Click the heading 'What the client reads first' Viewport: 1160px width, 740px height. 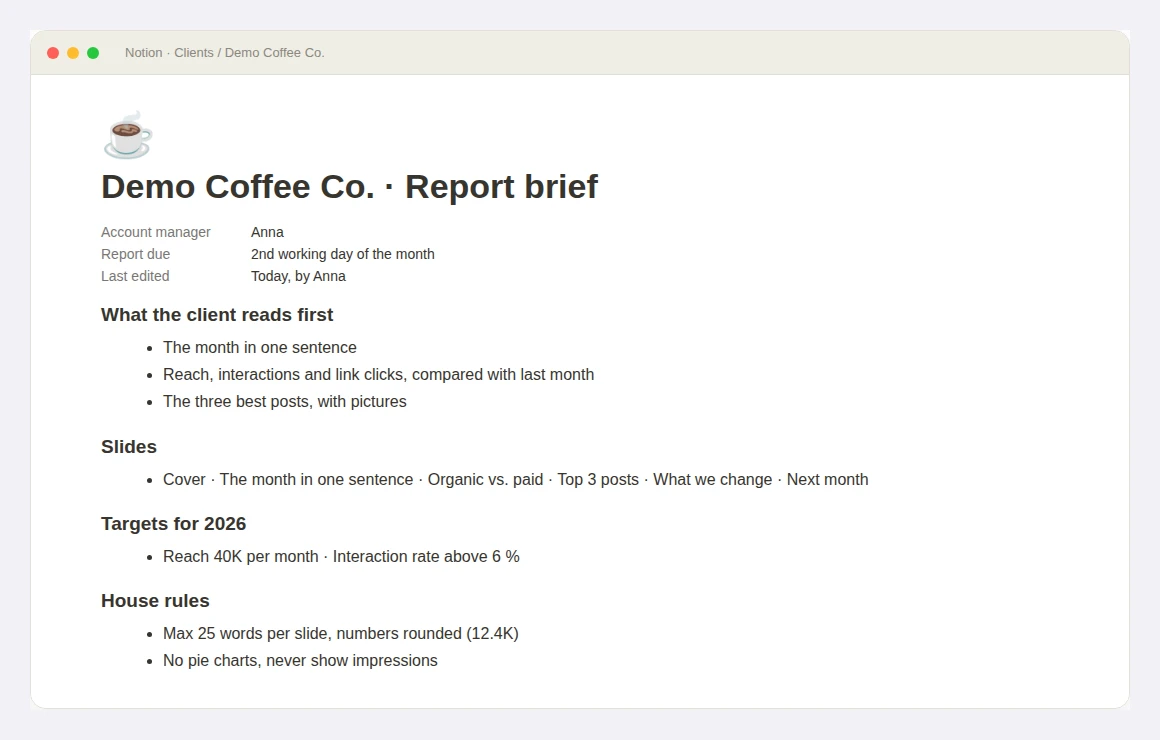[x=217, y=314]
